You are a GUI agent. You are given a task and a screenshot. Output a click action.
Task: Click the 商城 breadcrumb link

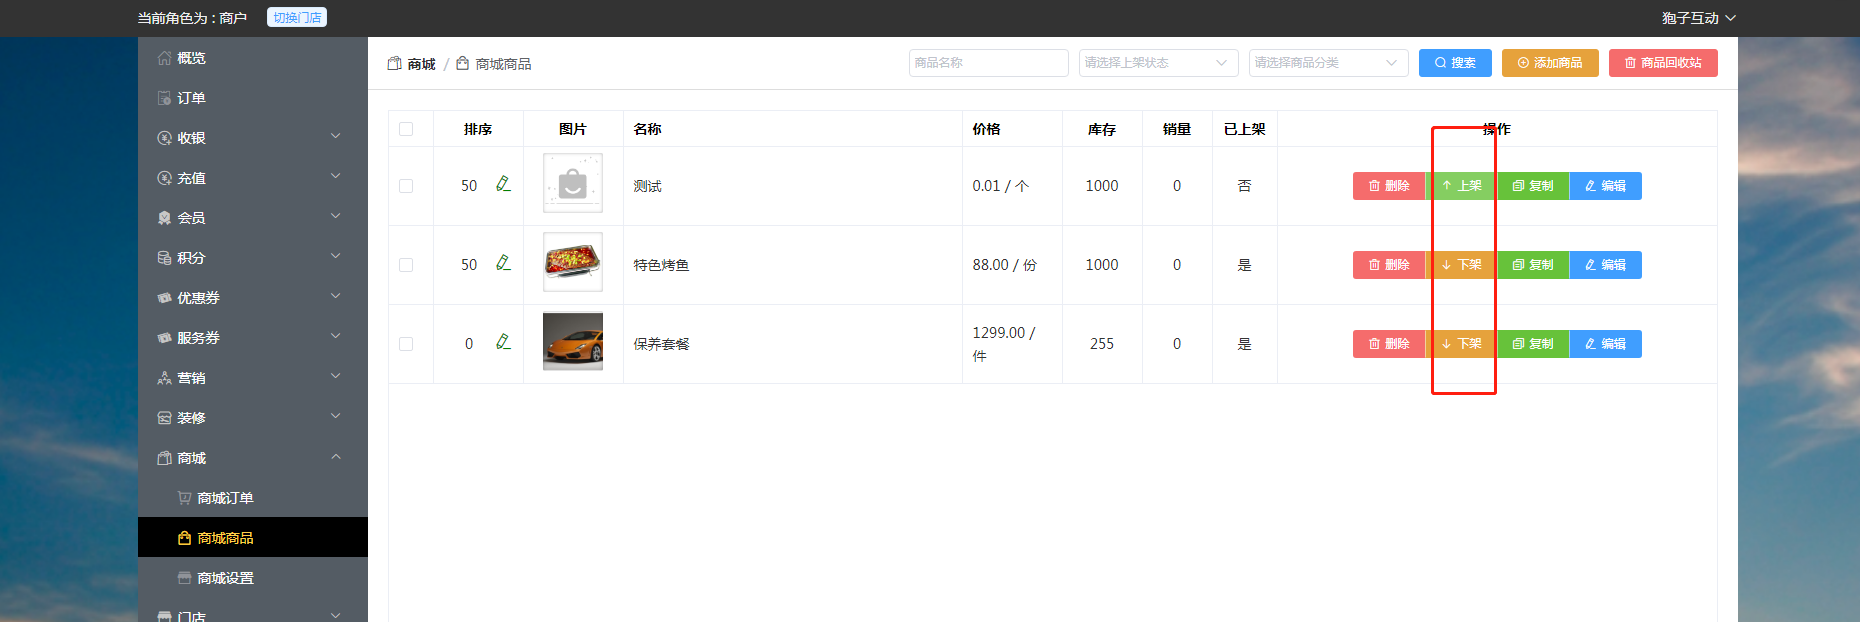(421, 64)
